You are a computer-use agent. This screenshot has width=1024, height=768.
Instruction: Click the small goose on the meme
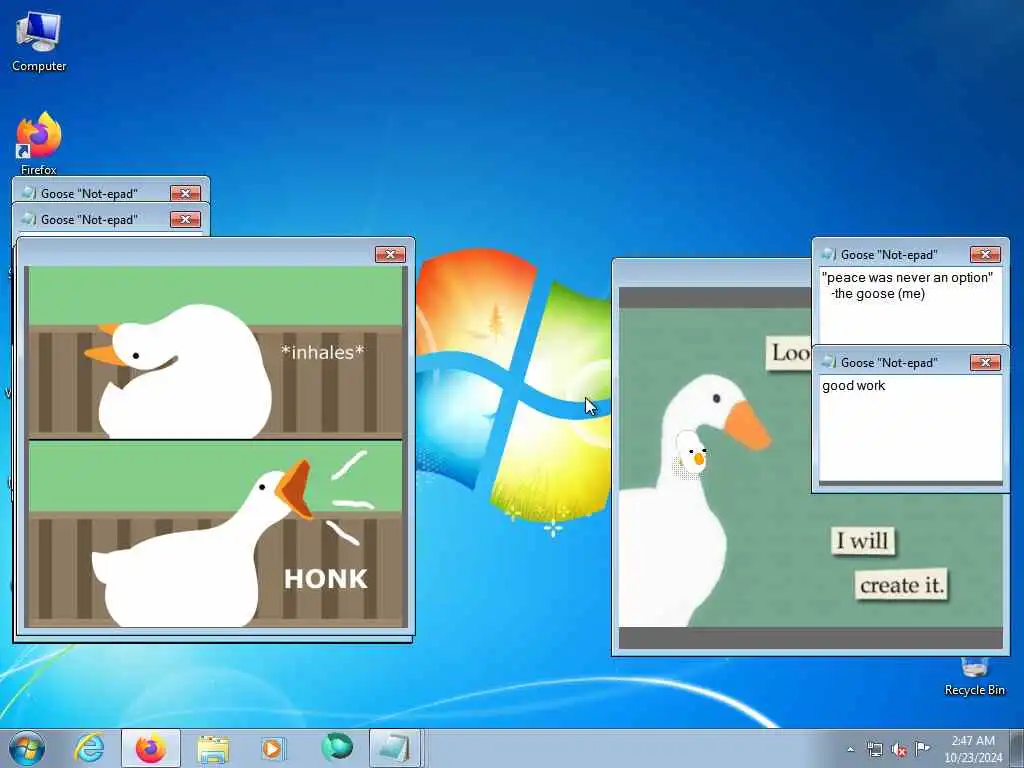[x=691, y=454]
